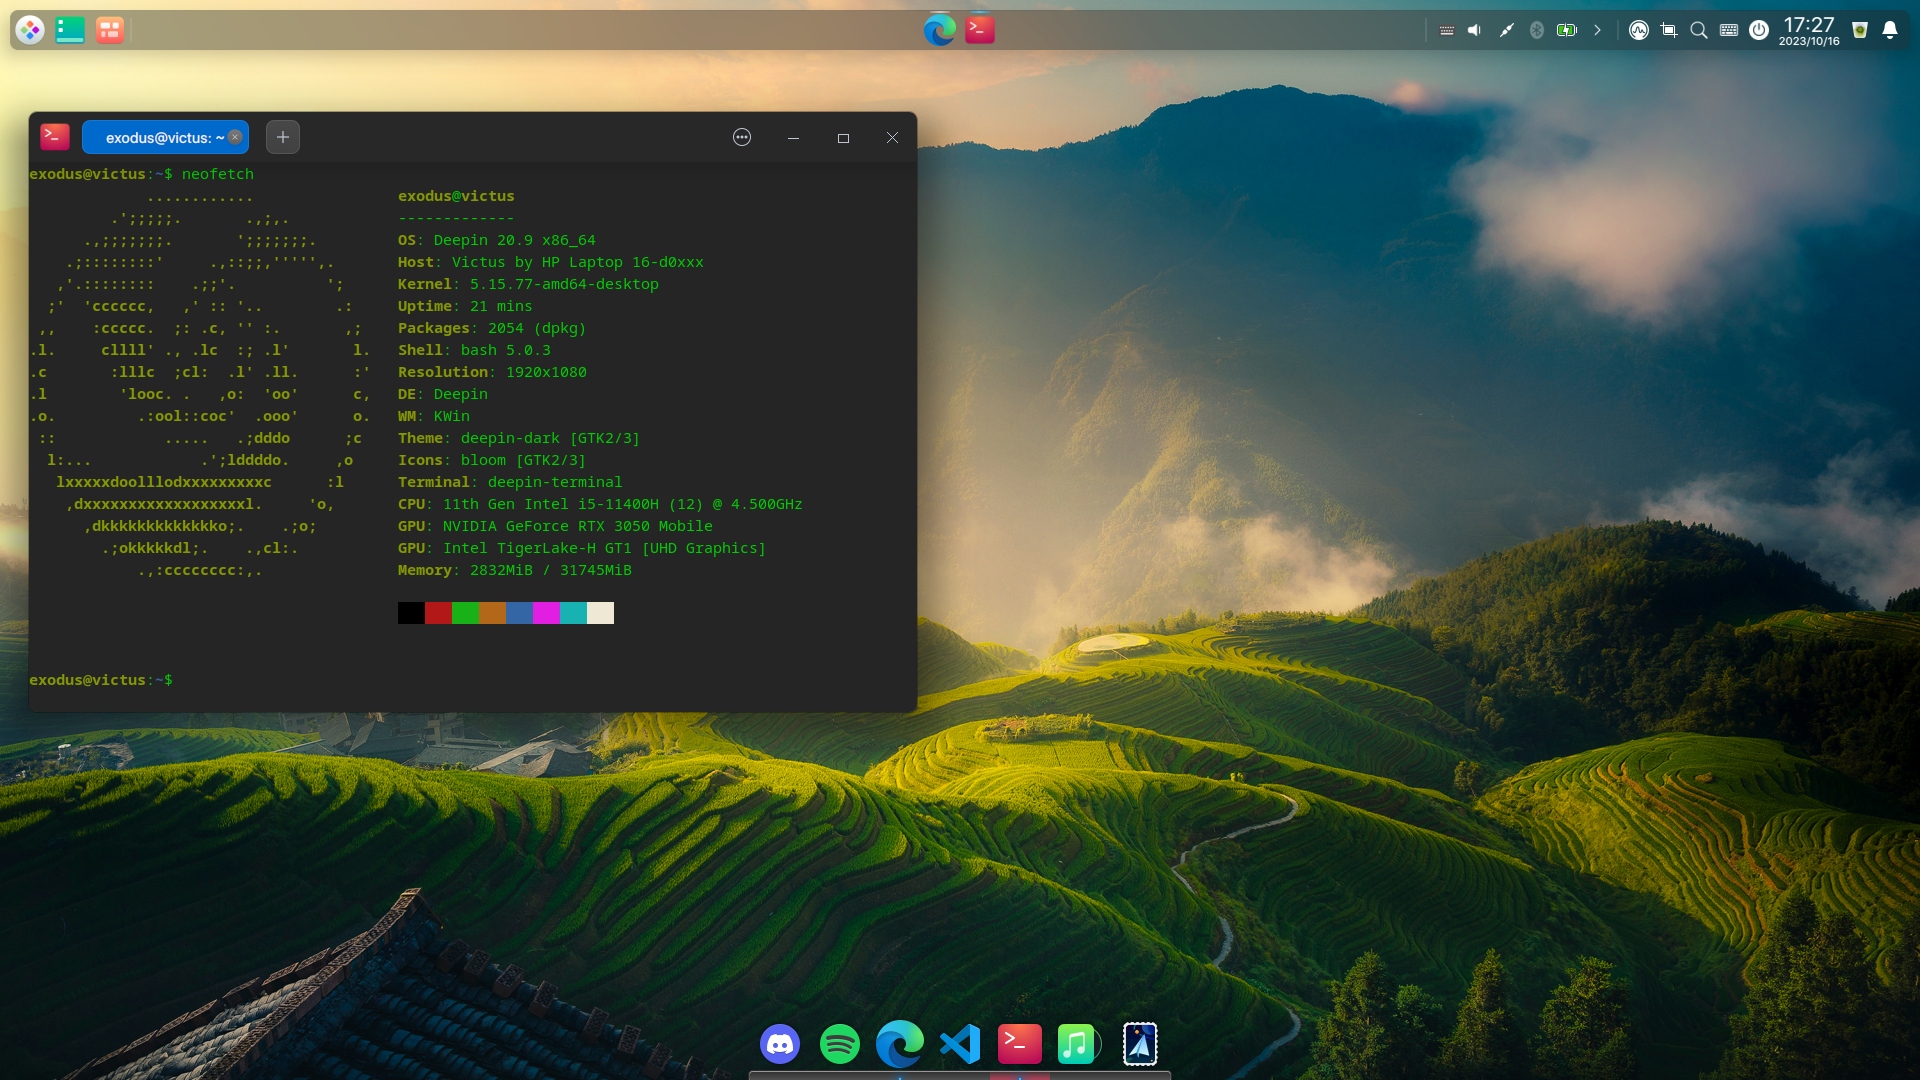
Task: Open the Deepin launcher icon
Action: pyautogui.click(x=30, y=30)
